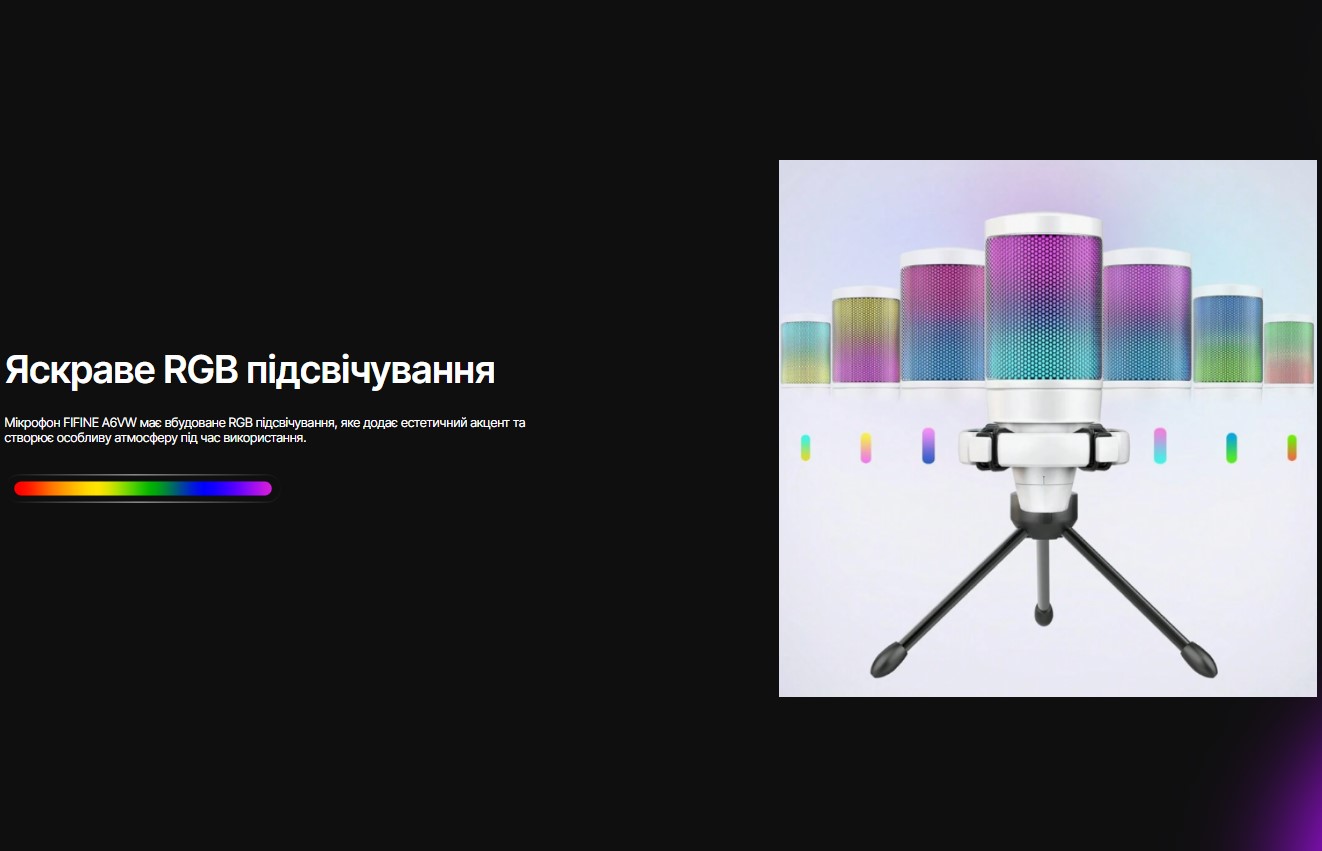Image resolution: width=1322 pixels, height=851 pixels.
Task: Click the tripod's left rubber foot
Action: (x=888, y=659)
